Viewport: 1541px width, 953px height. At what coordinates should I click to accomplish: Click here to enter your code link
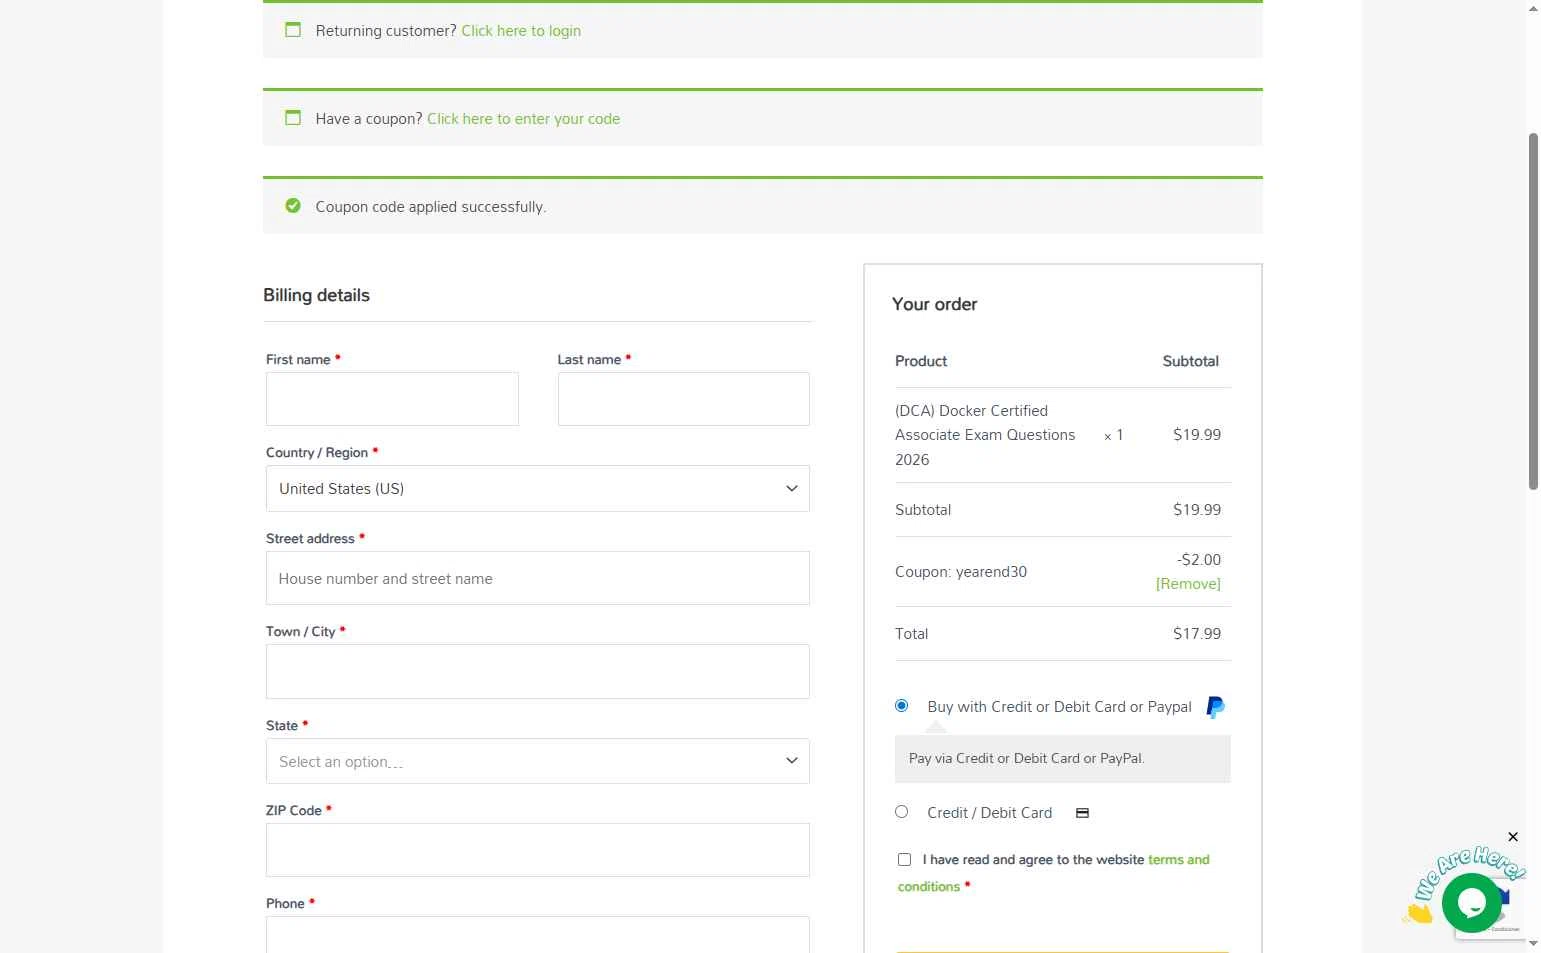pyautogui.click(x=523, y=119)
